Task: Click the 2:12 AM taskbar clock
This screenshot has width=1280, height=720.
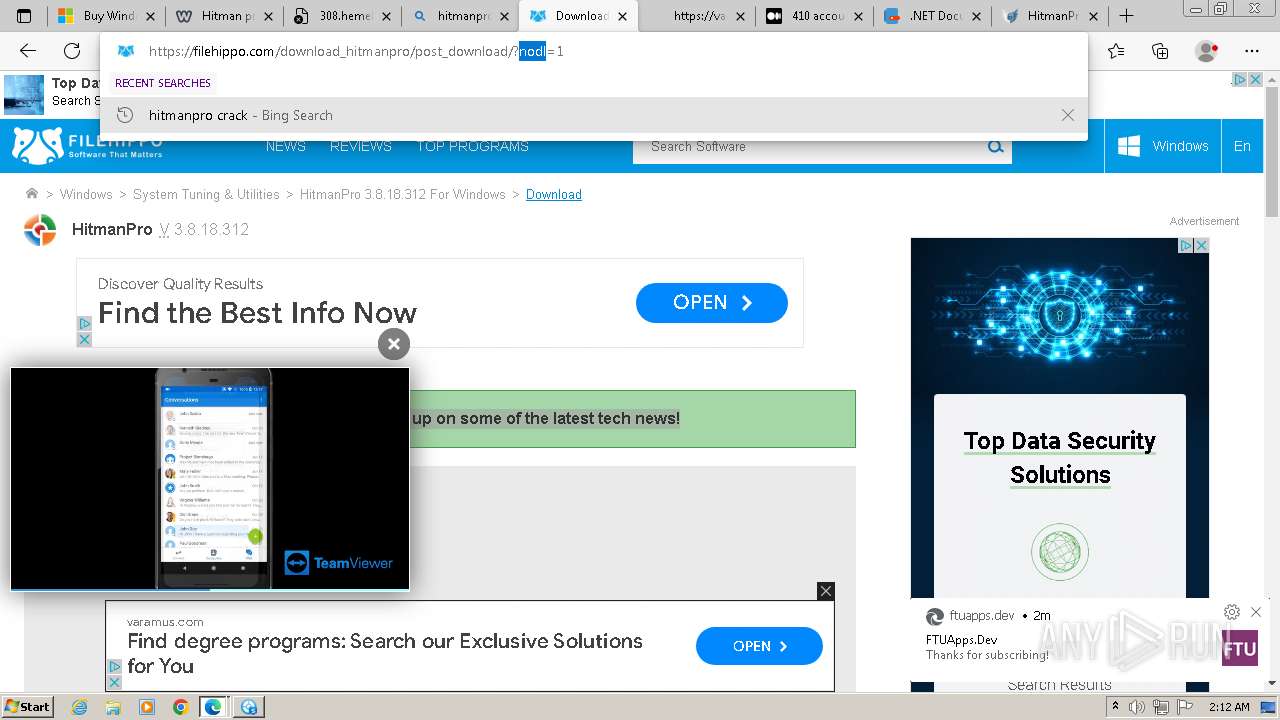Action: [1229, 707]
